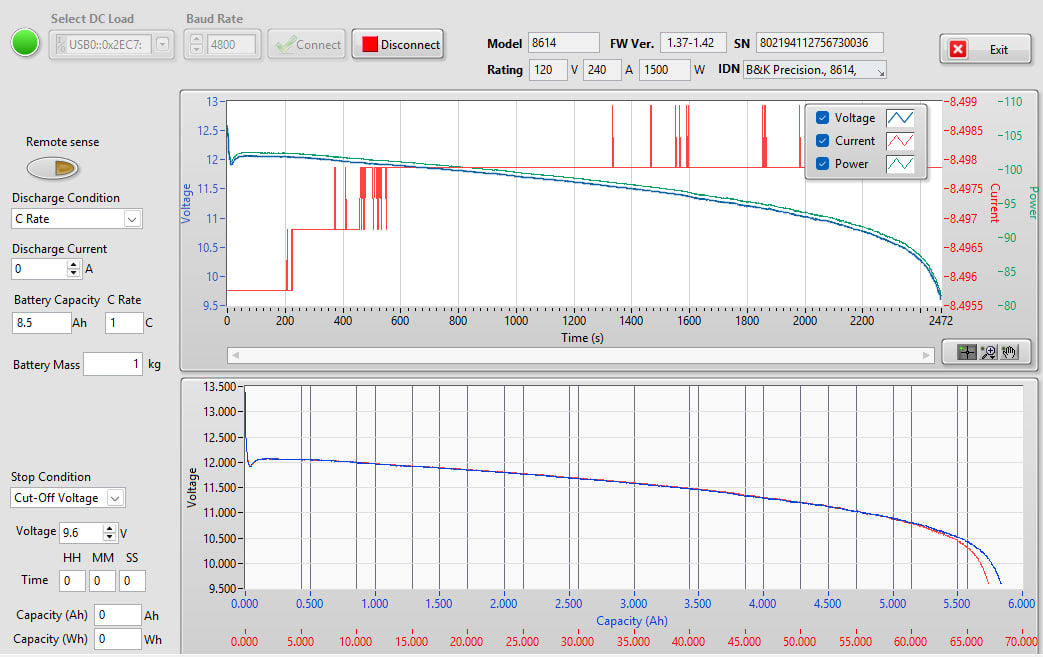This screenshot has height=657, width=1043.
Task: Click the Exit button
Action: coord(985,49)
